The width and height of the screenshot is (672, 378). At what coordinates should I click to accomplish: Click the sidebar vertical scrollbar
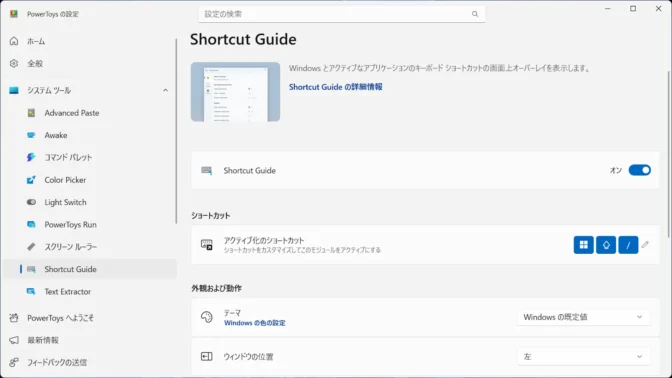[176, 131]
